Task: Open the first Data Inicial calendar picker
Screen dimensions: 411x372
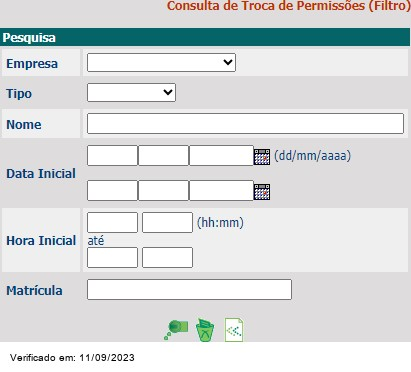Action: 262,157
